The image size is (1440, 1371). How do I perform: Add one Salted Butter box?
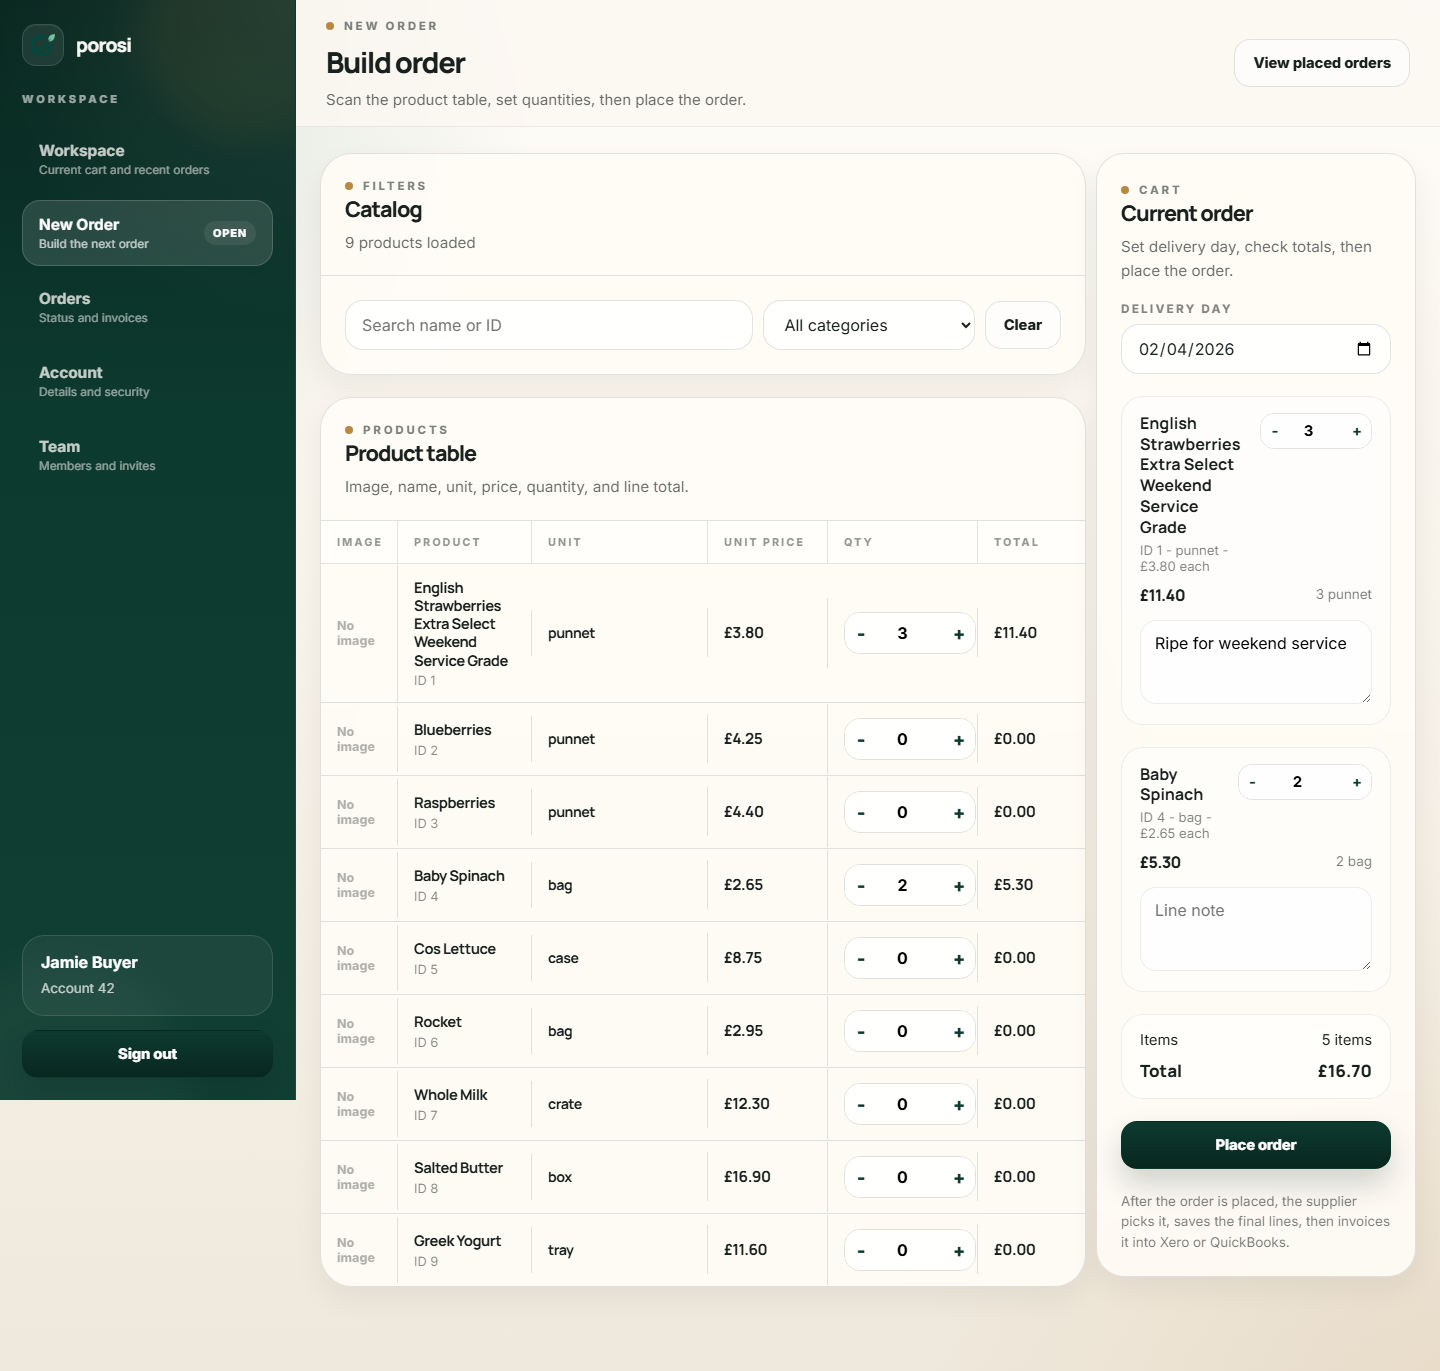click(959, 1178)
